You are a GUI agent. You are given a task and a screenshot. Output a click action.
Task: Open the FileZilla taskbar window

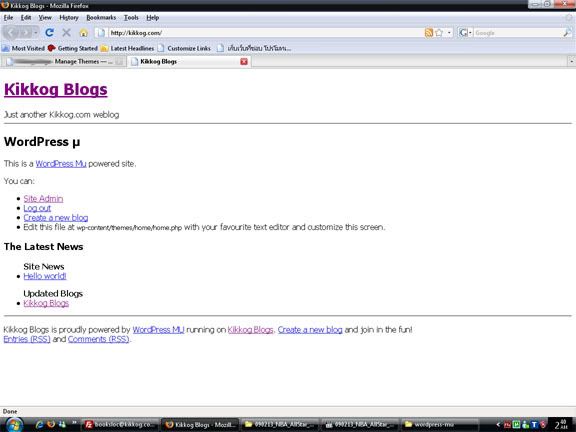119,425
